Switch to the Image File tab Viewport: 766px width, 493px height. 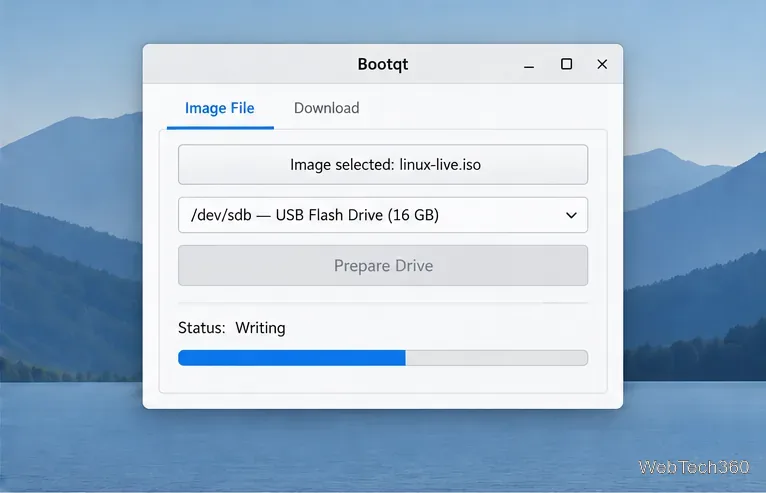(220, 108)
